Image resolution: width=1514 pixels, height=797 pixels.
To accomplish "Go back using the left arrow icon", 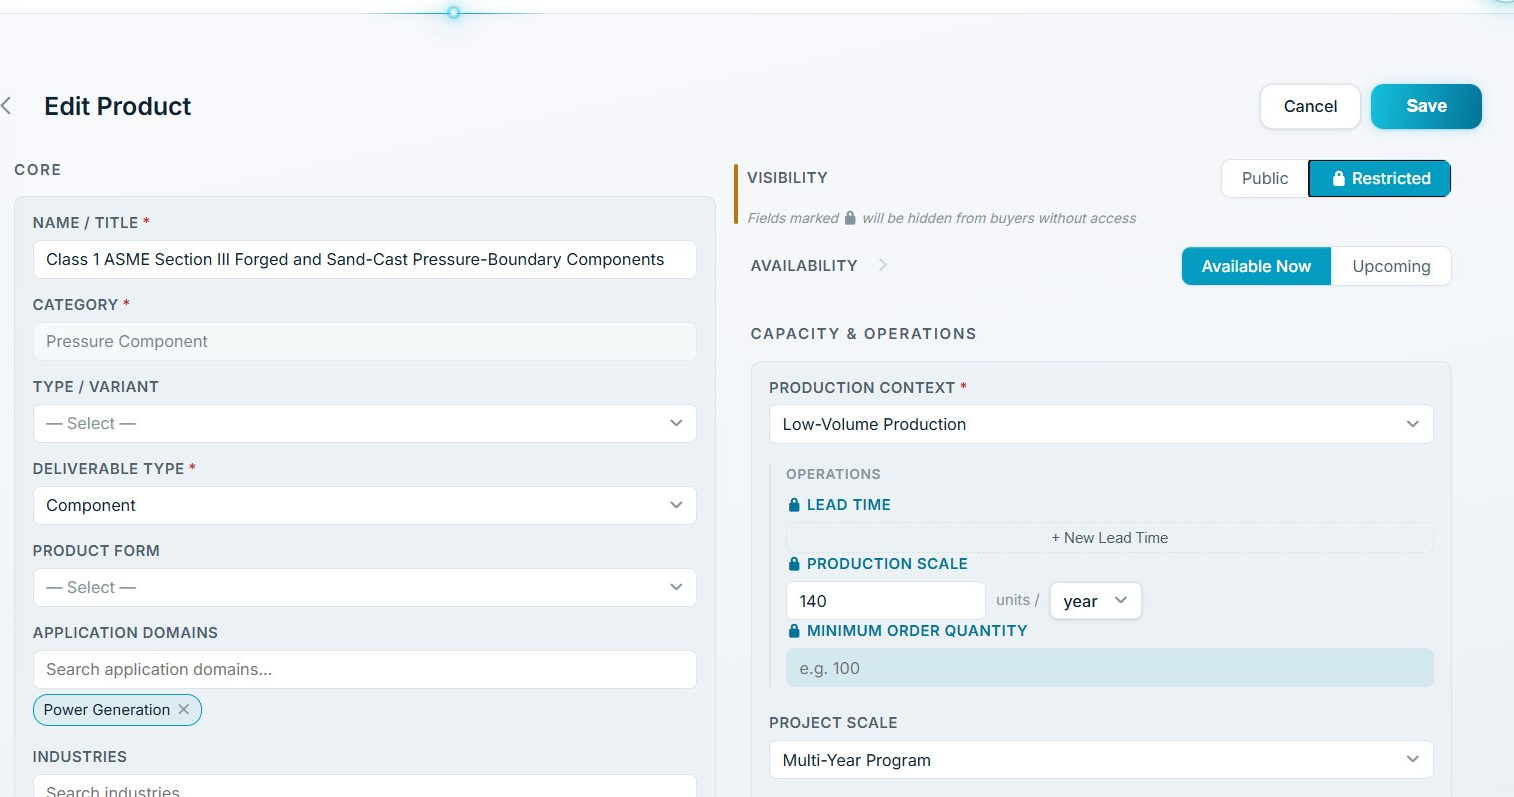I will pyautogui.click(x=7, y=106).
